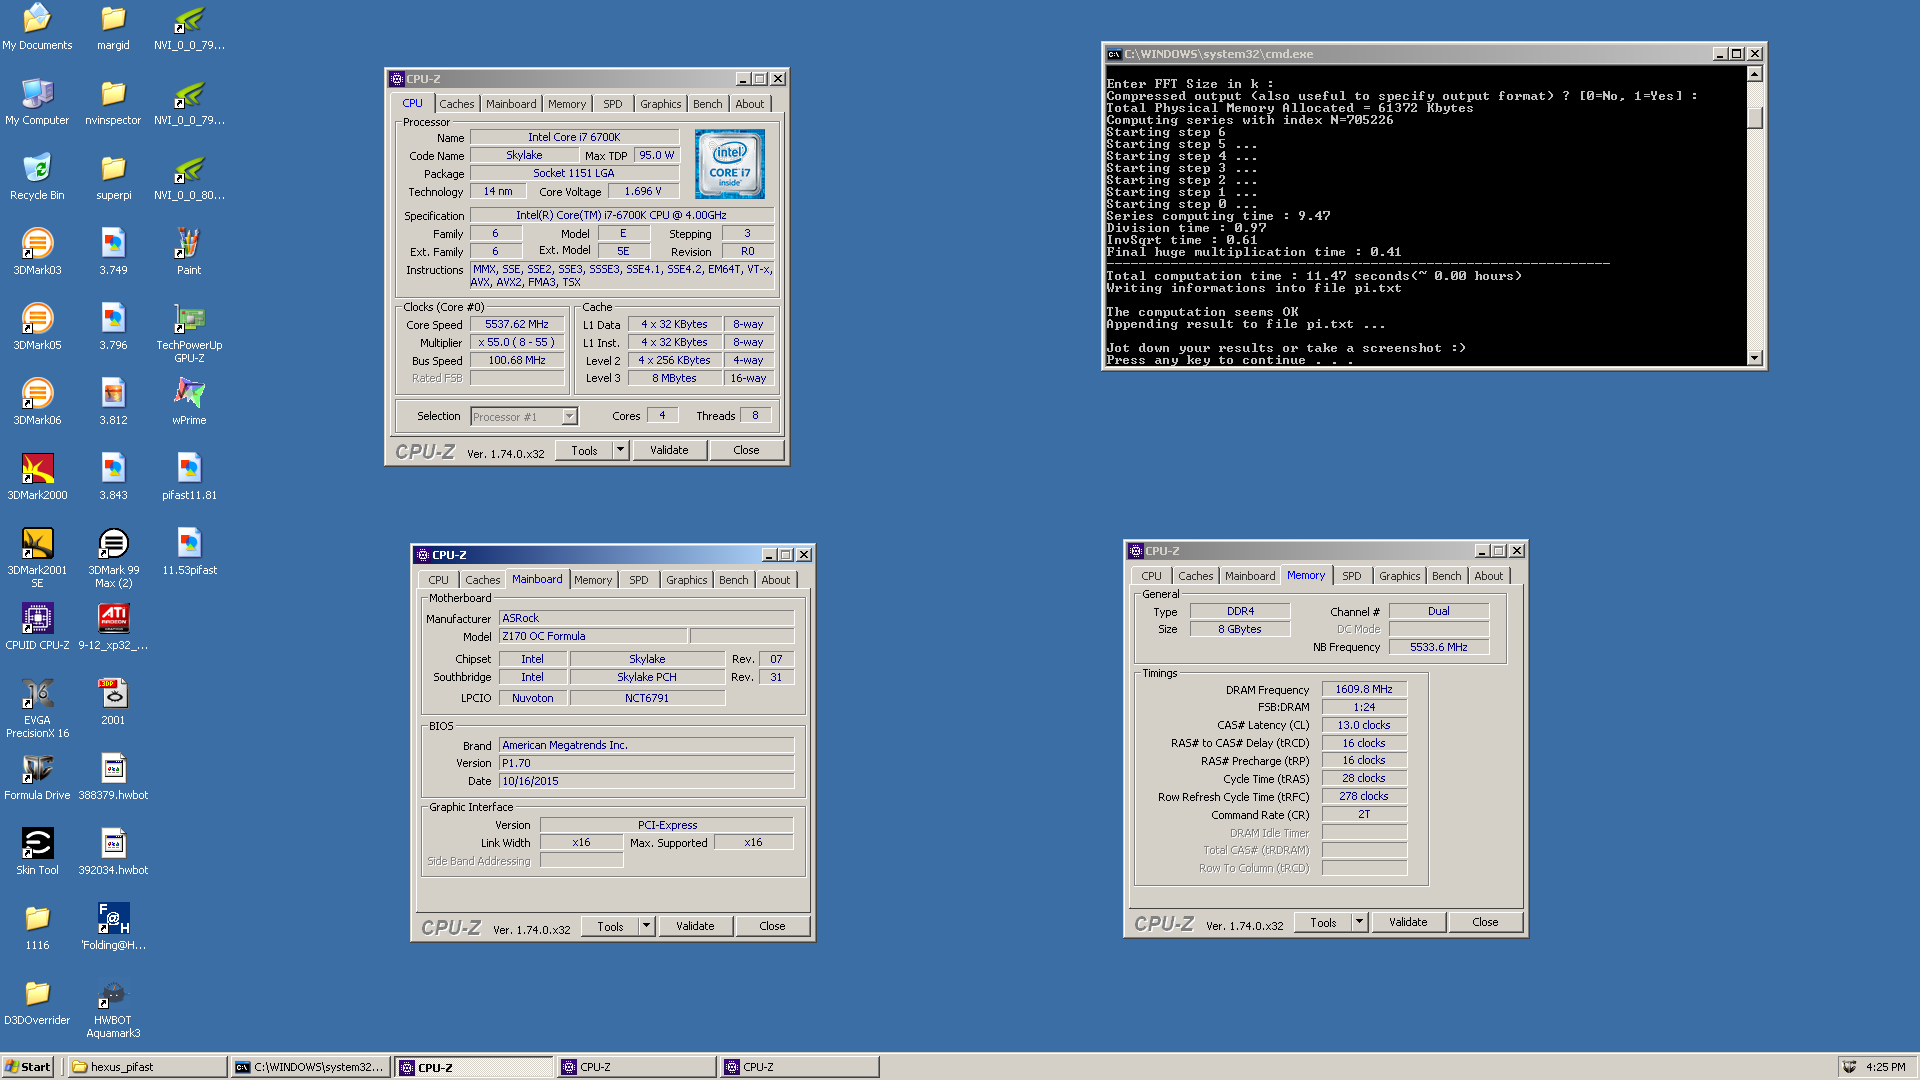Open the My Computer desktop icon
Viewport: 1920px width, 1080px height.
click(x=37, y=102)
